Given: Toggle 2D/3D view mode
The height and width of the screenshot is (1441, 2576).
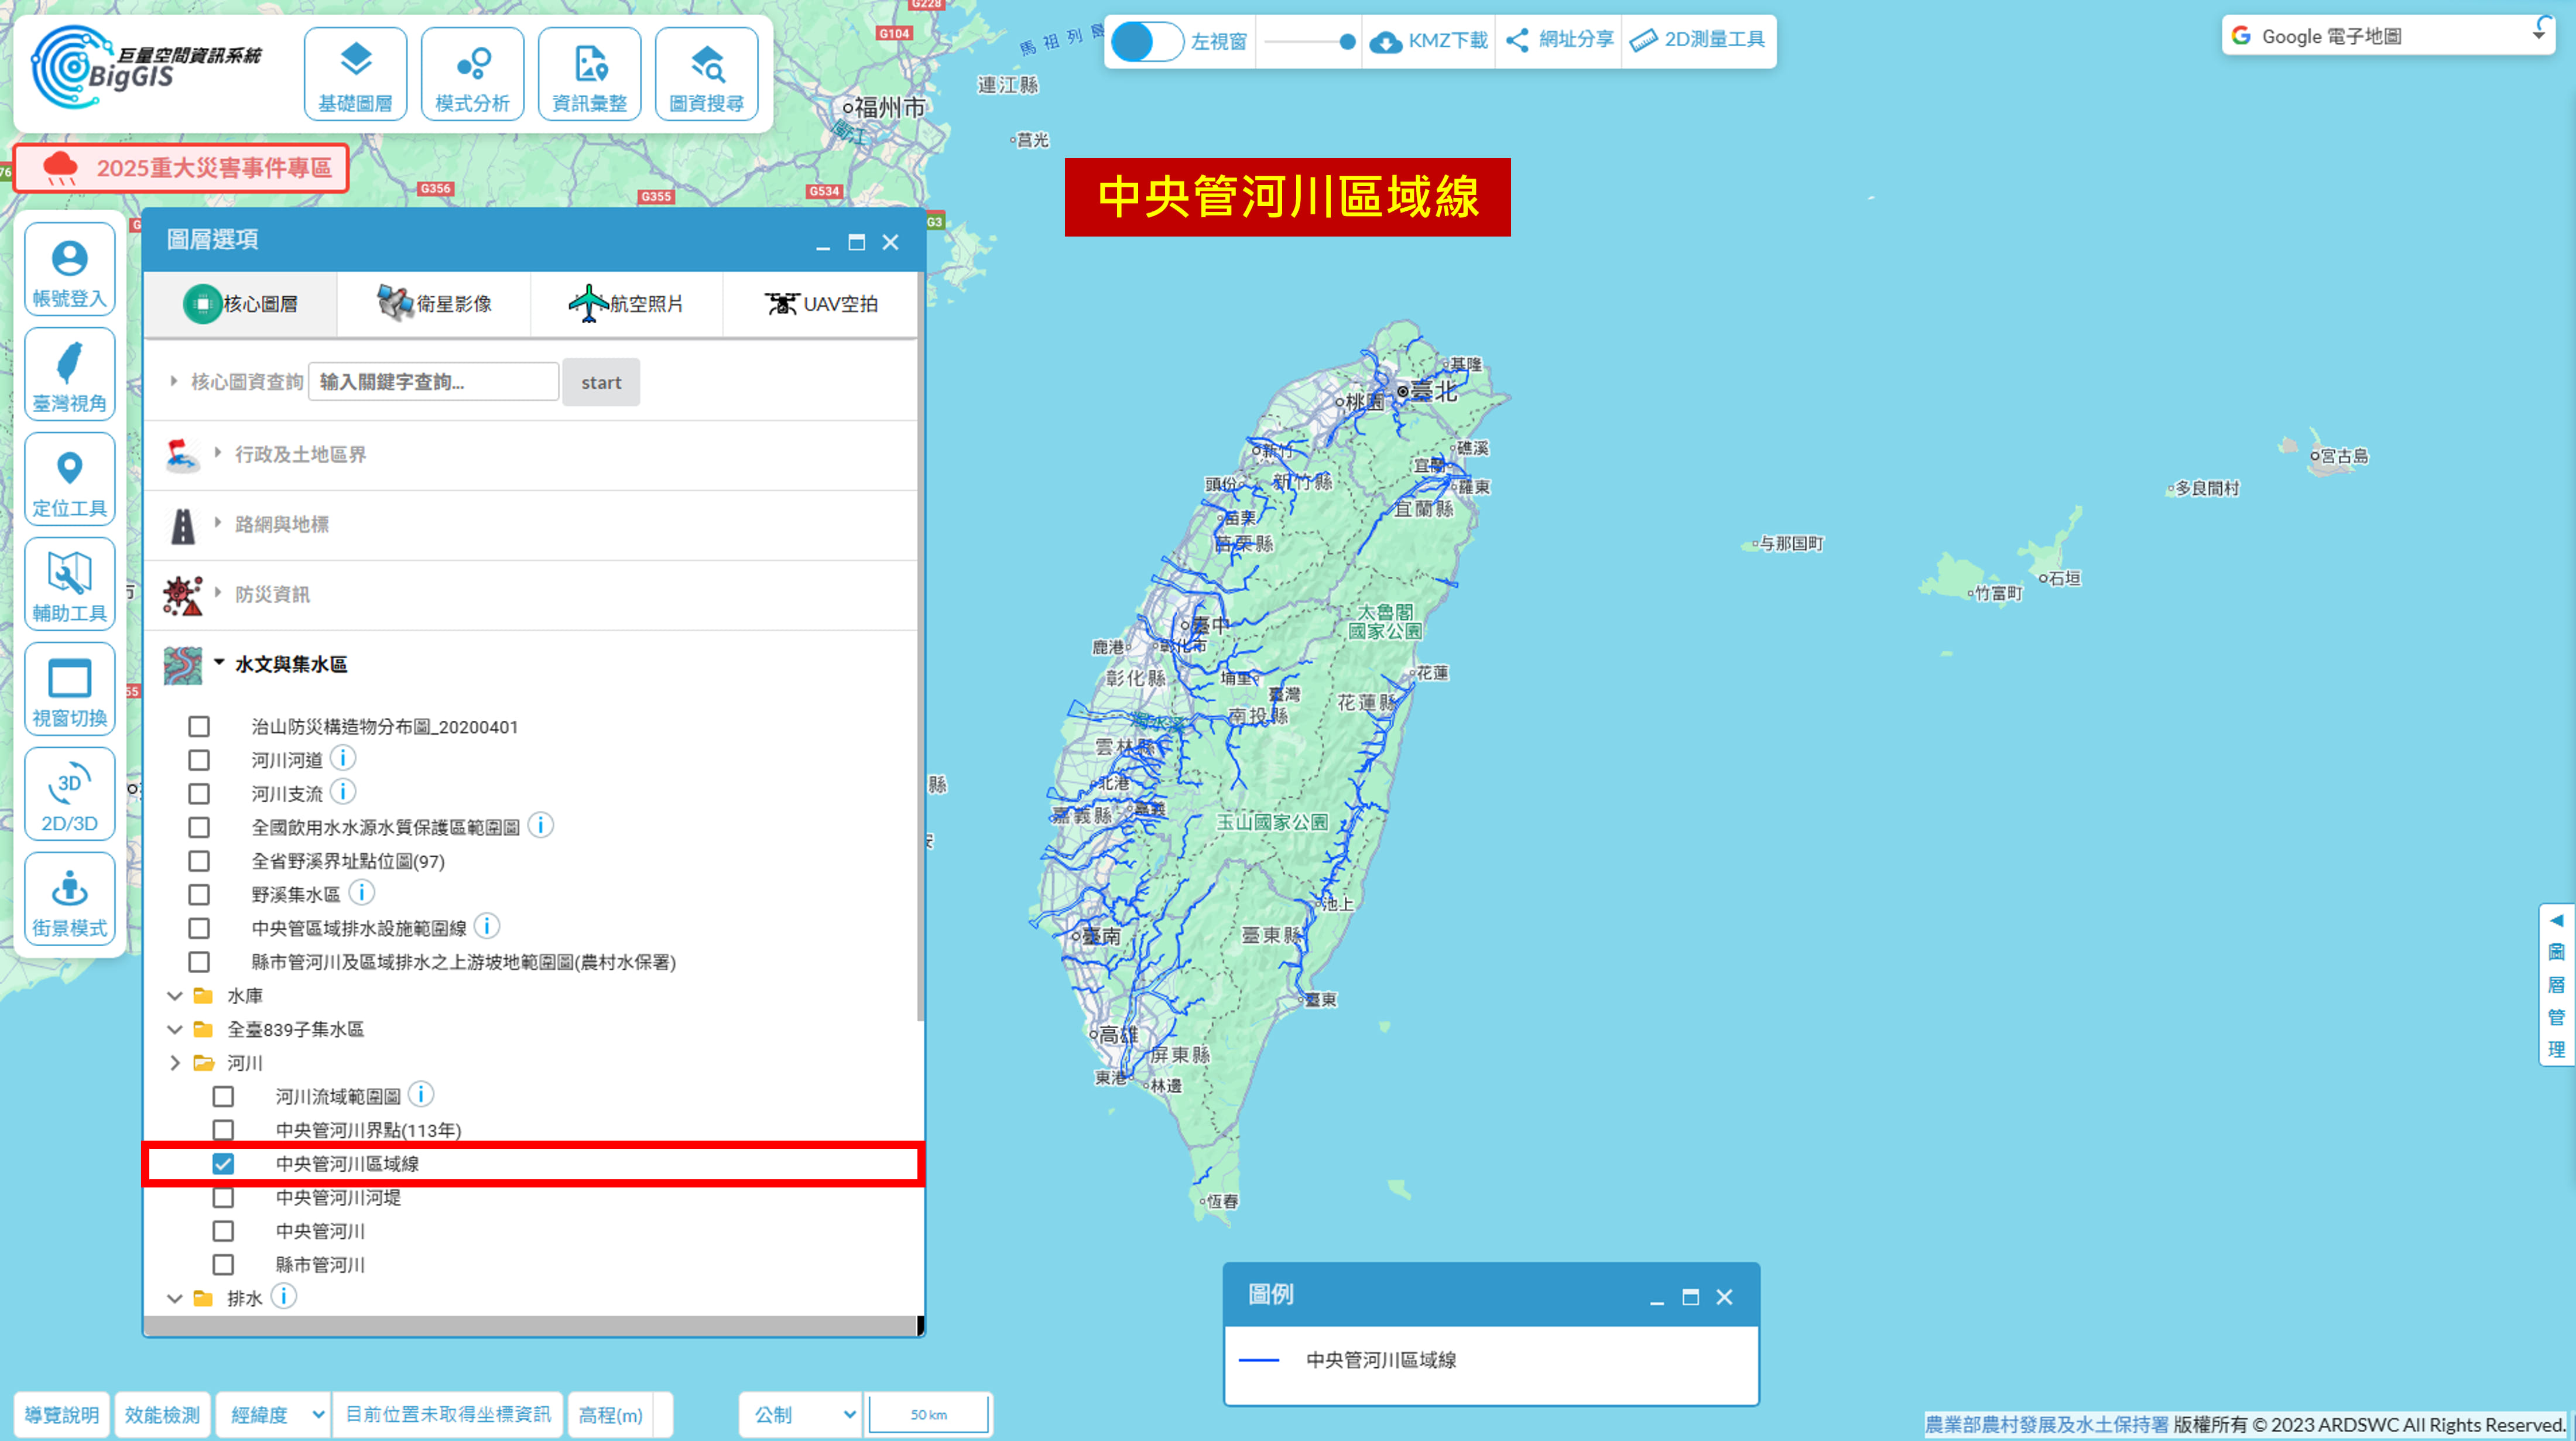Looking at the screenshot, I should pos(69,794).
